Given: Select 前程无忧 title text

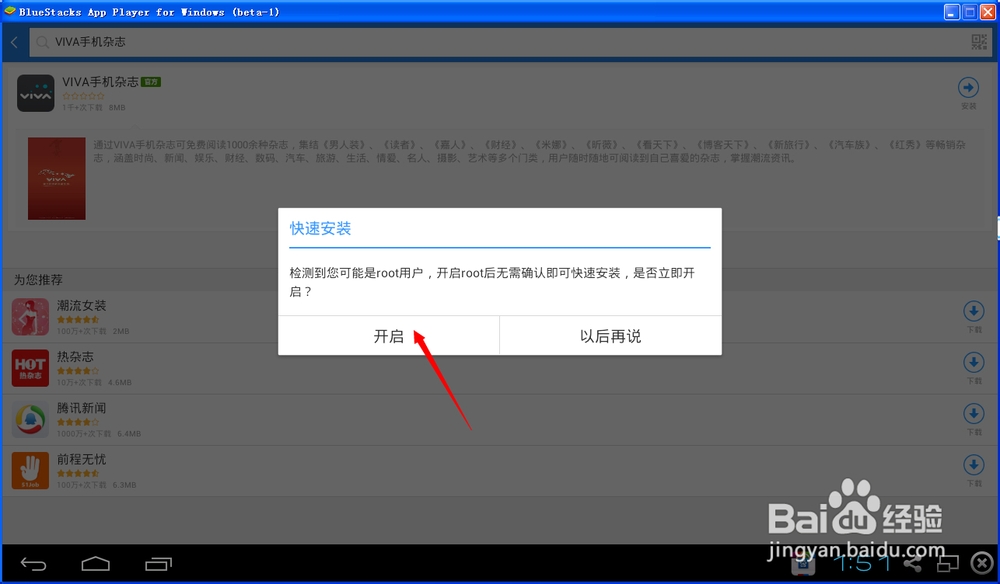Looking at the screenshot, I should (82, 459).
